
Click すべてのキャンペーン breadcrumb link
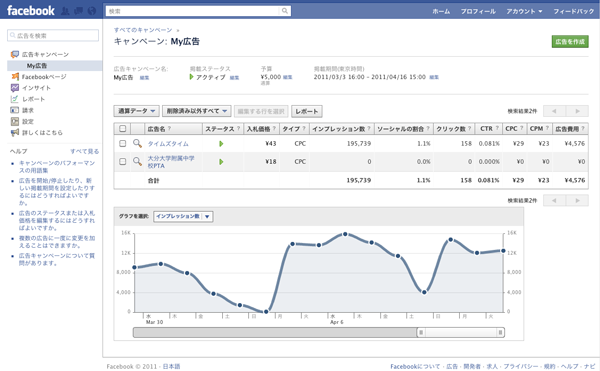(x=143, y=30)
